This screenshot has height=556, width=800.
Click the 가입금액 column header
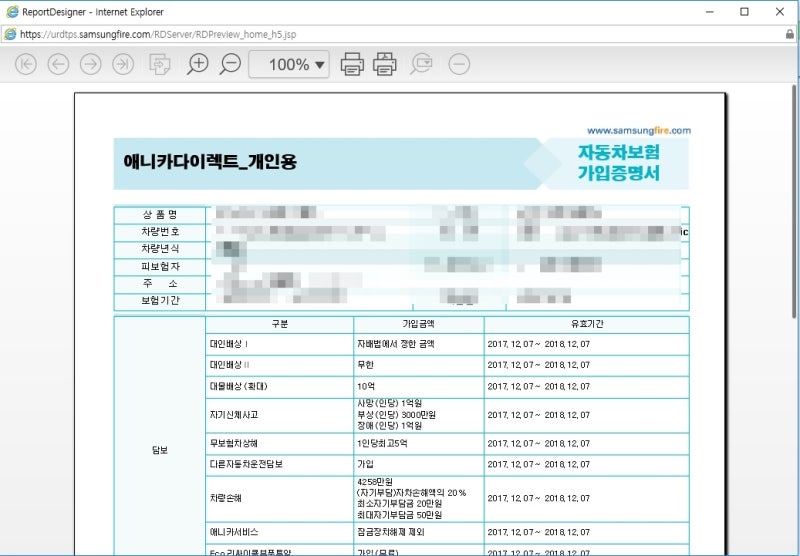418,324
